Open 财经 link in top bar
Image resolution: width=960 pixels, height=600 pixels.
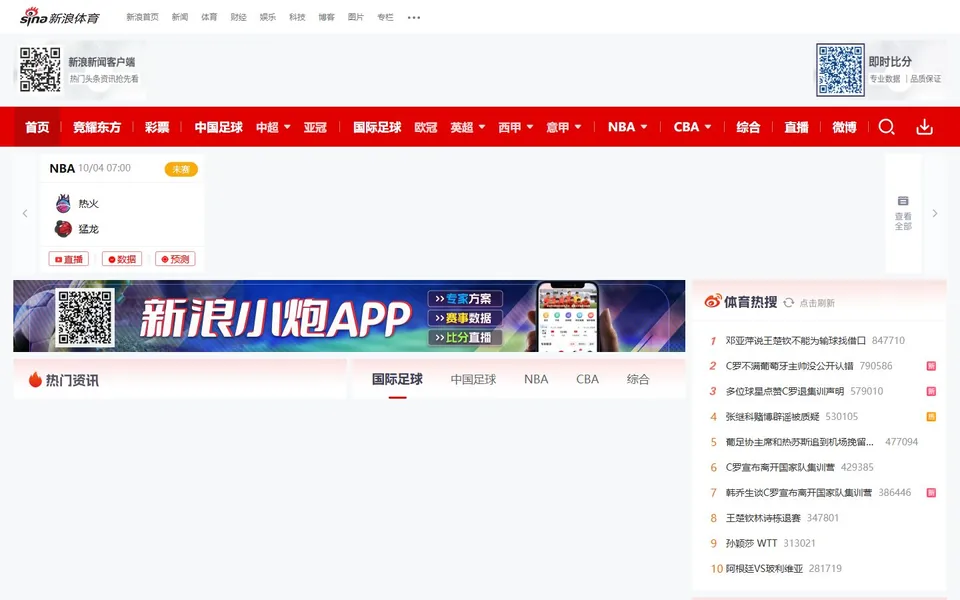[x=239, y=17]
